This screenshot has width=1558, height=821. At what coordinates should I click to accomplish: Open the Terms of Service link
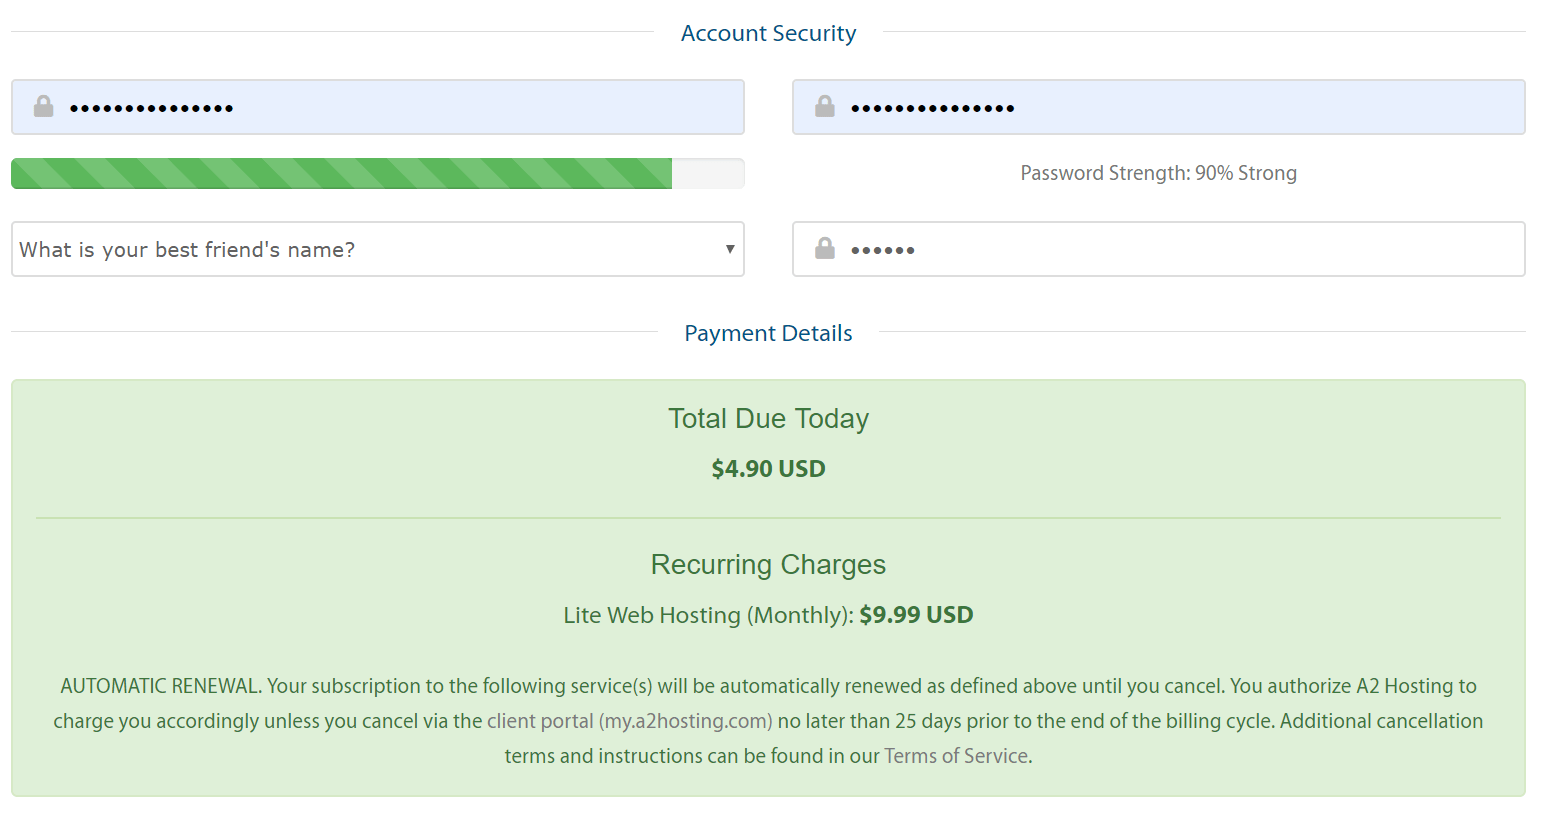956,756
